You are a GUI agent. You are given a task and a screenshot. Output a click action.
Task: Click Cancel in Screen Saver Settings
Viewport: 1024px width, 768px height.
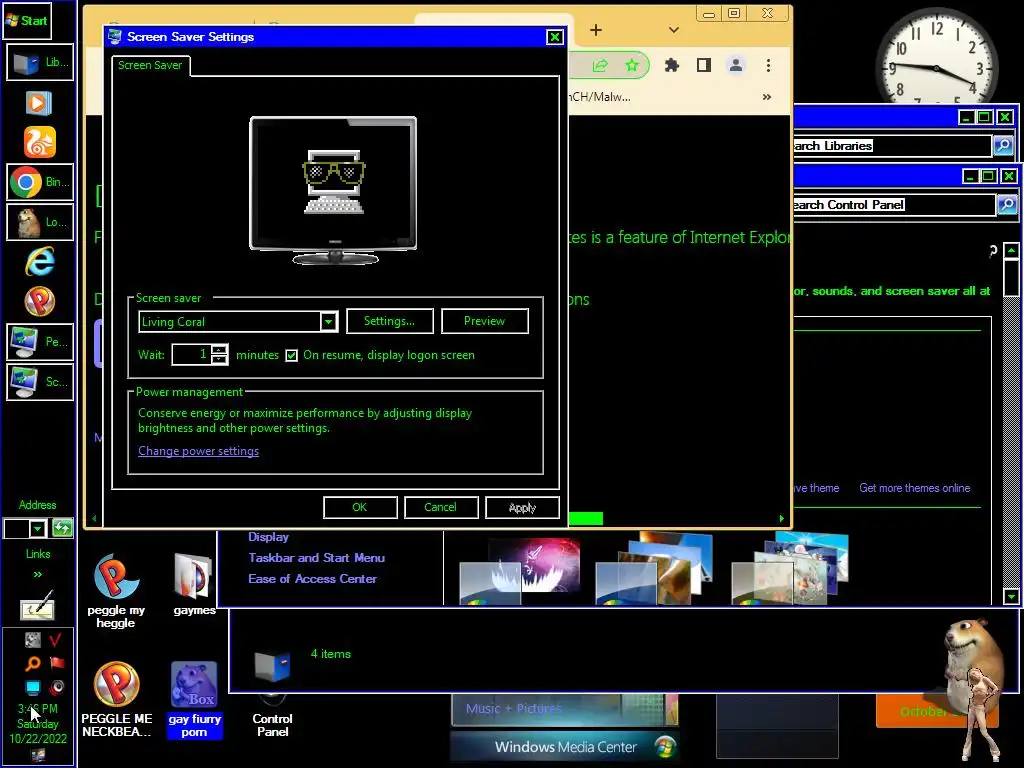click(x=441, y=507)
